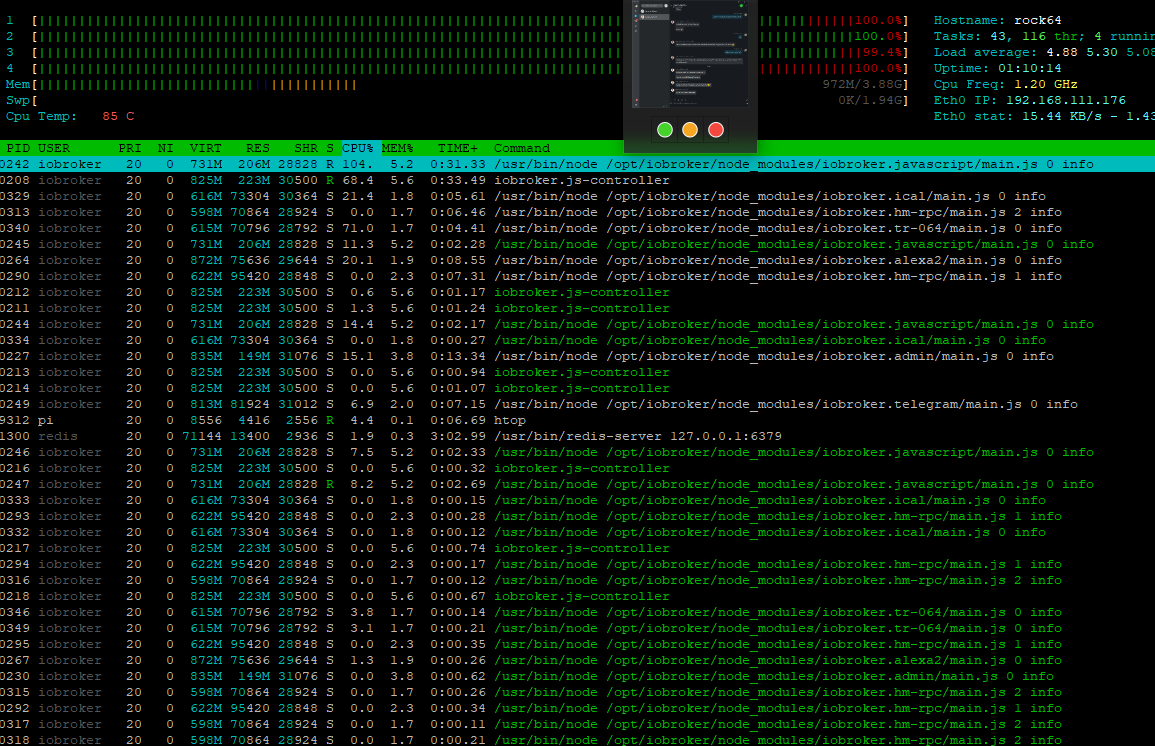The width and height of the screenshot is (1155, 746).
Task: Click the memory value 972M/3.88G
Action: (x=864, y=85)
